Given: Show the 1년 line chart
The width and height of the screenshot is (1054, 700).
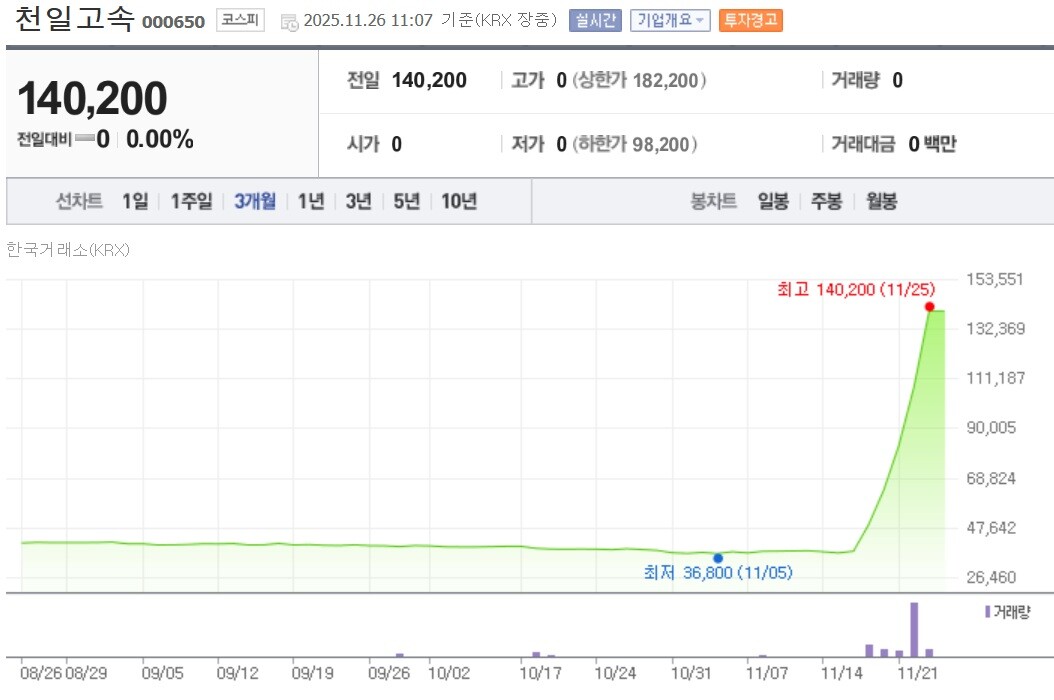Looking at the screenshot, I should point(311,201).
